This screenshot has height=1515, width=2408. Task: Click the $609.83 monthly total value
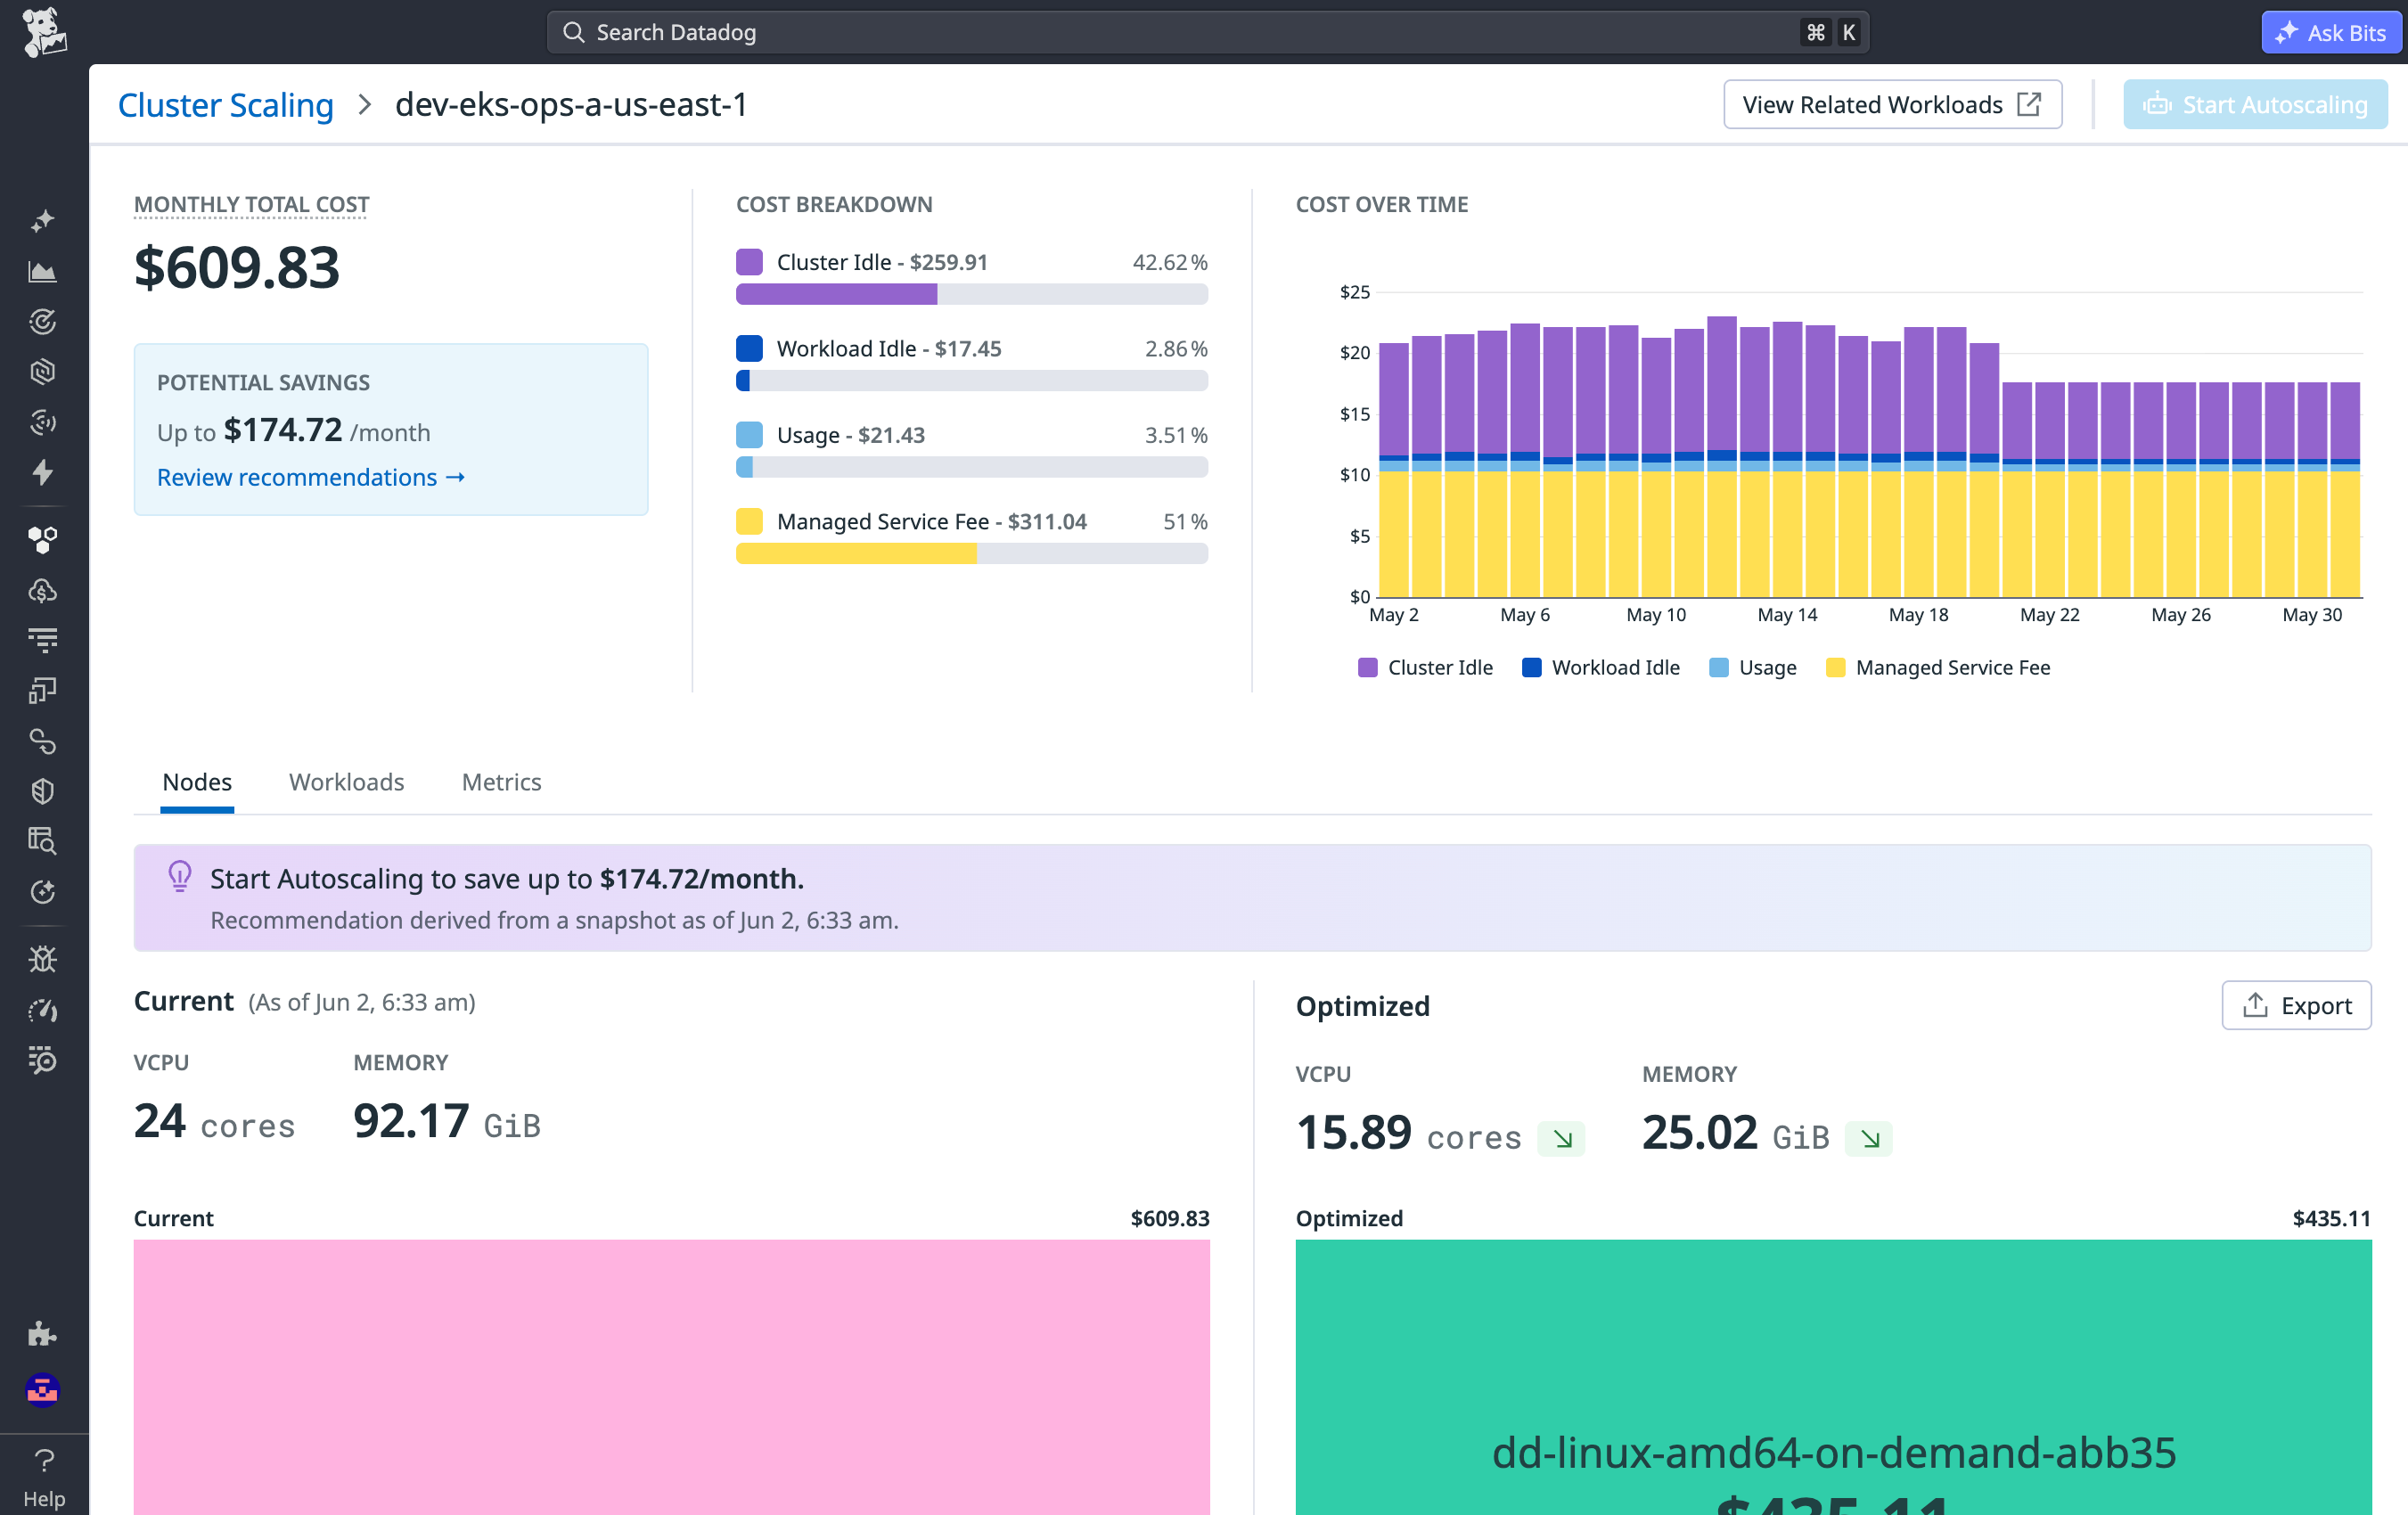[x=237, y=267]
